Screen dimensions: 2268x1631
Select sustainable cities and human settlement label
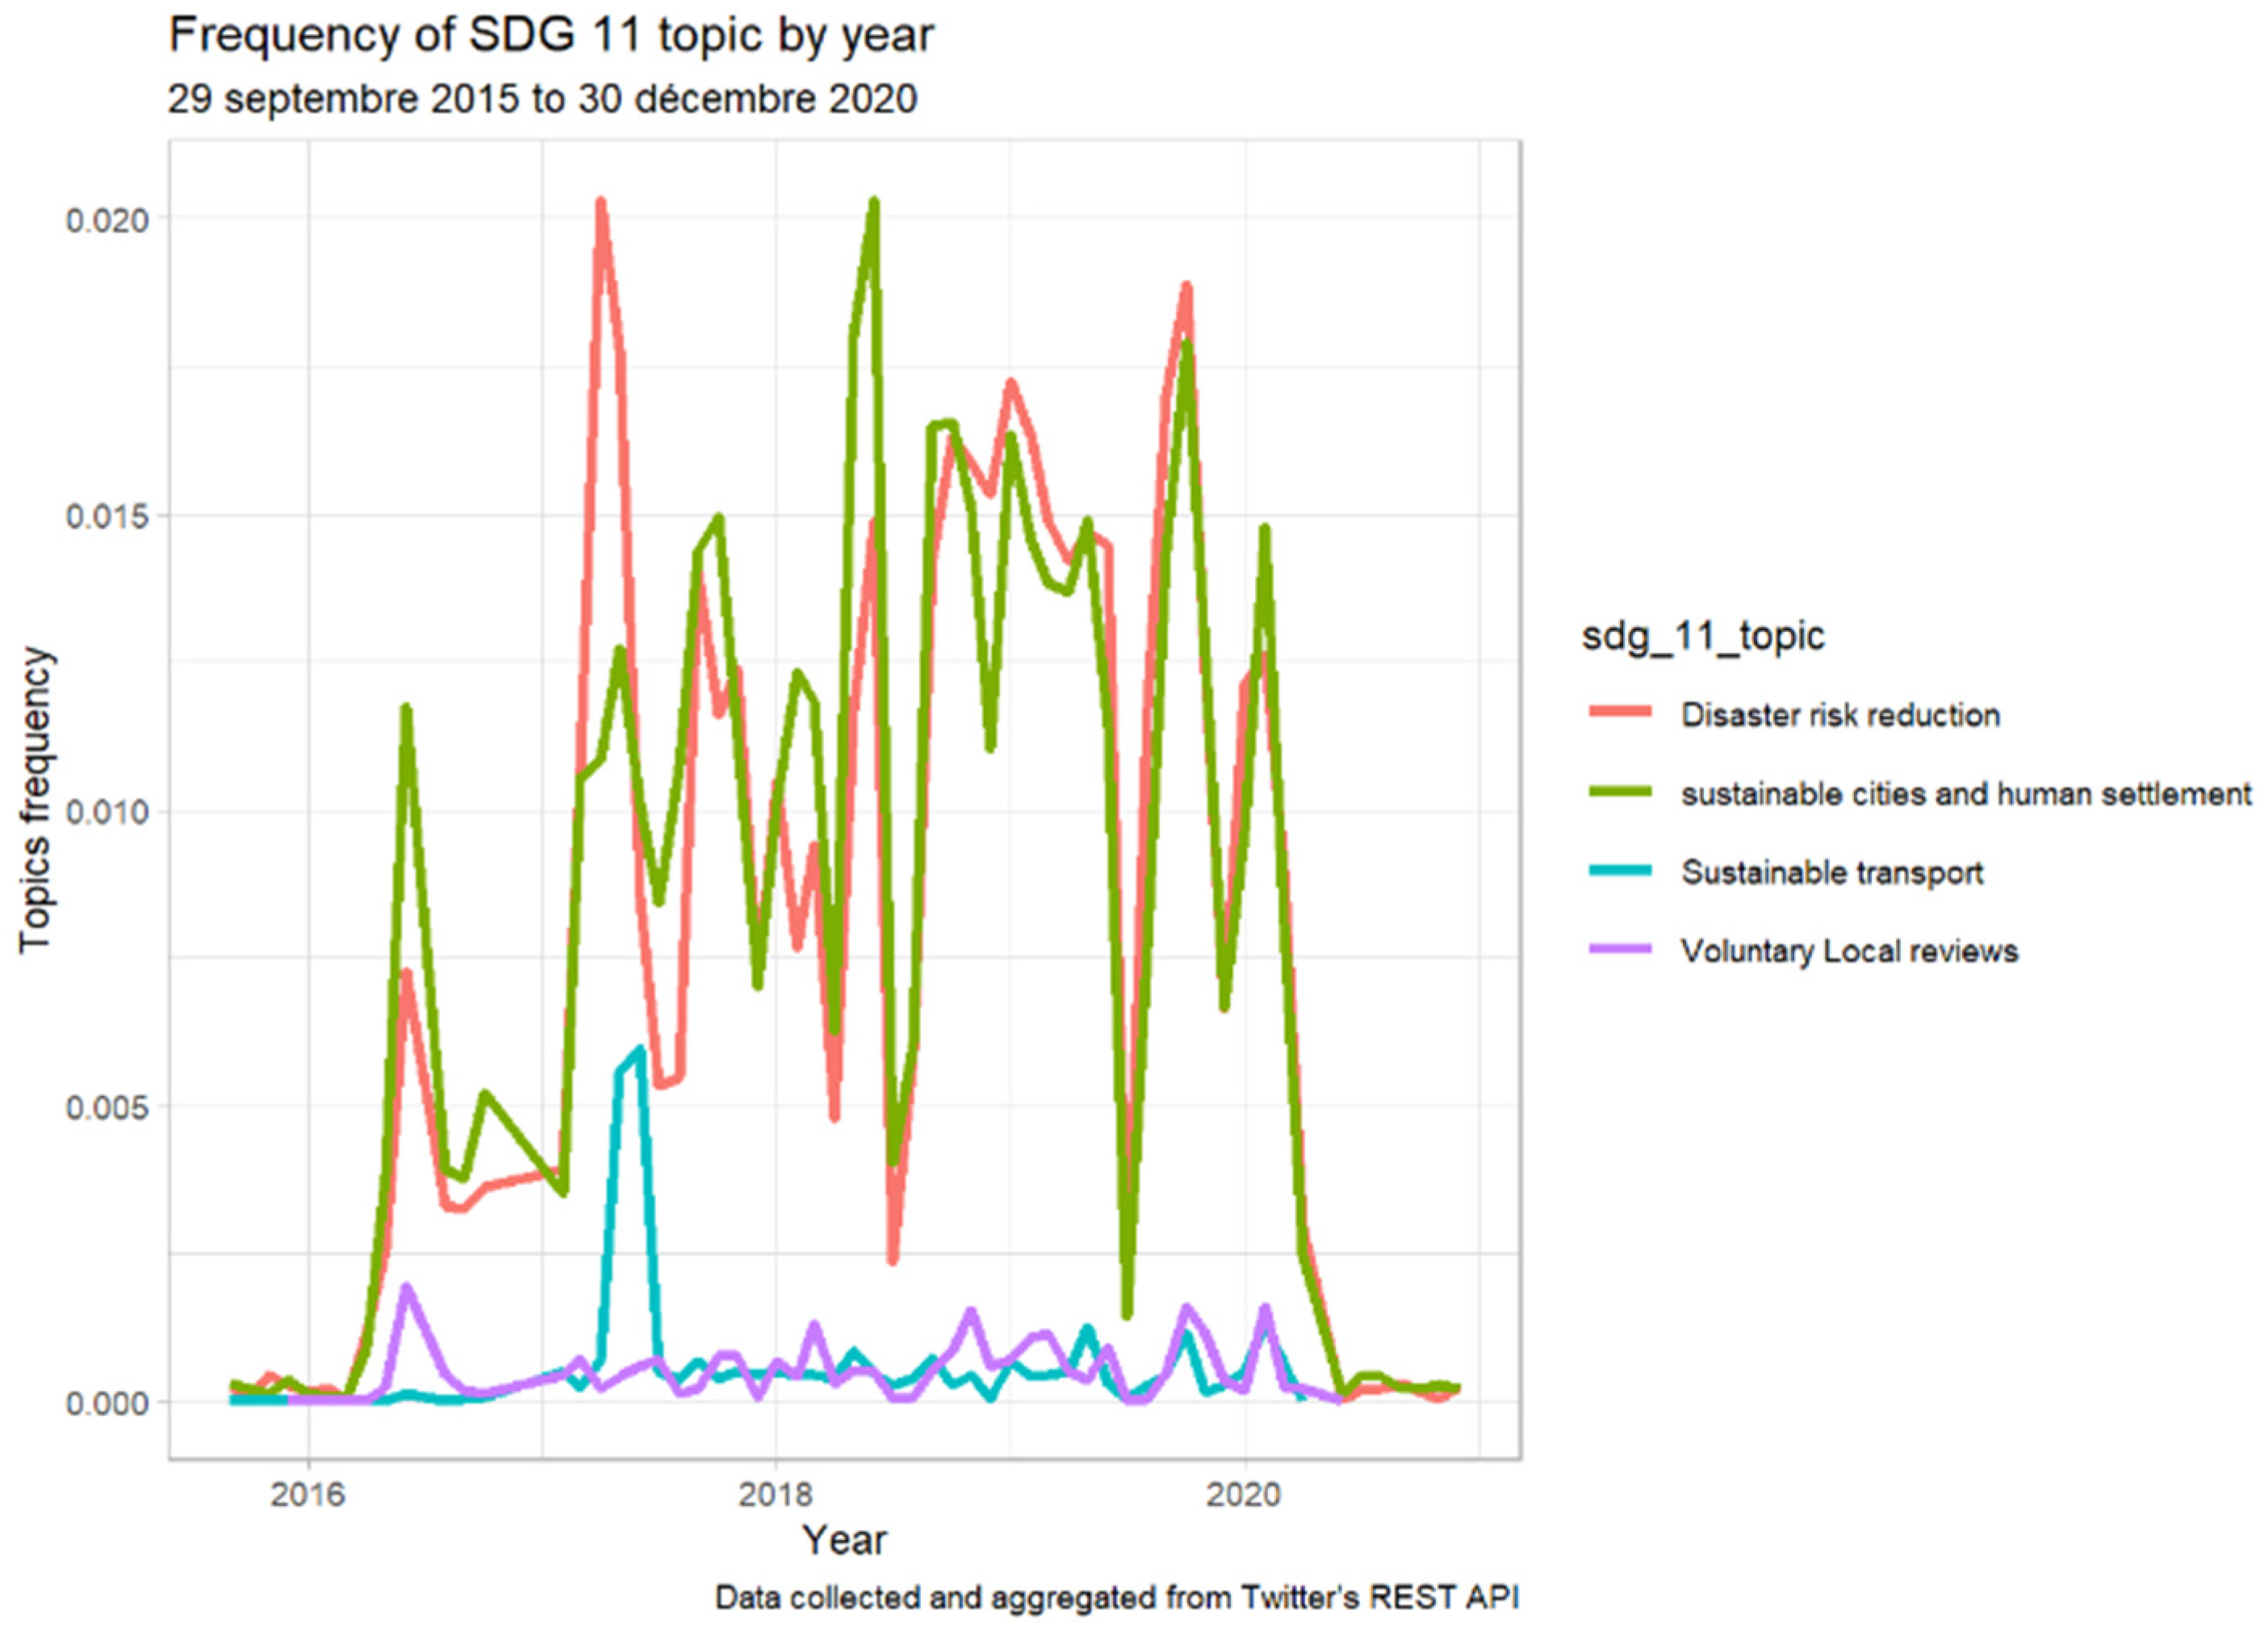pyautogui.click(x=1965, y=794)
